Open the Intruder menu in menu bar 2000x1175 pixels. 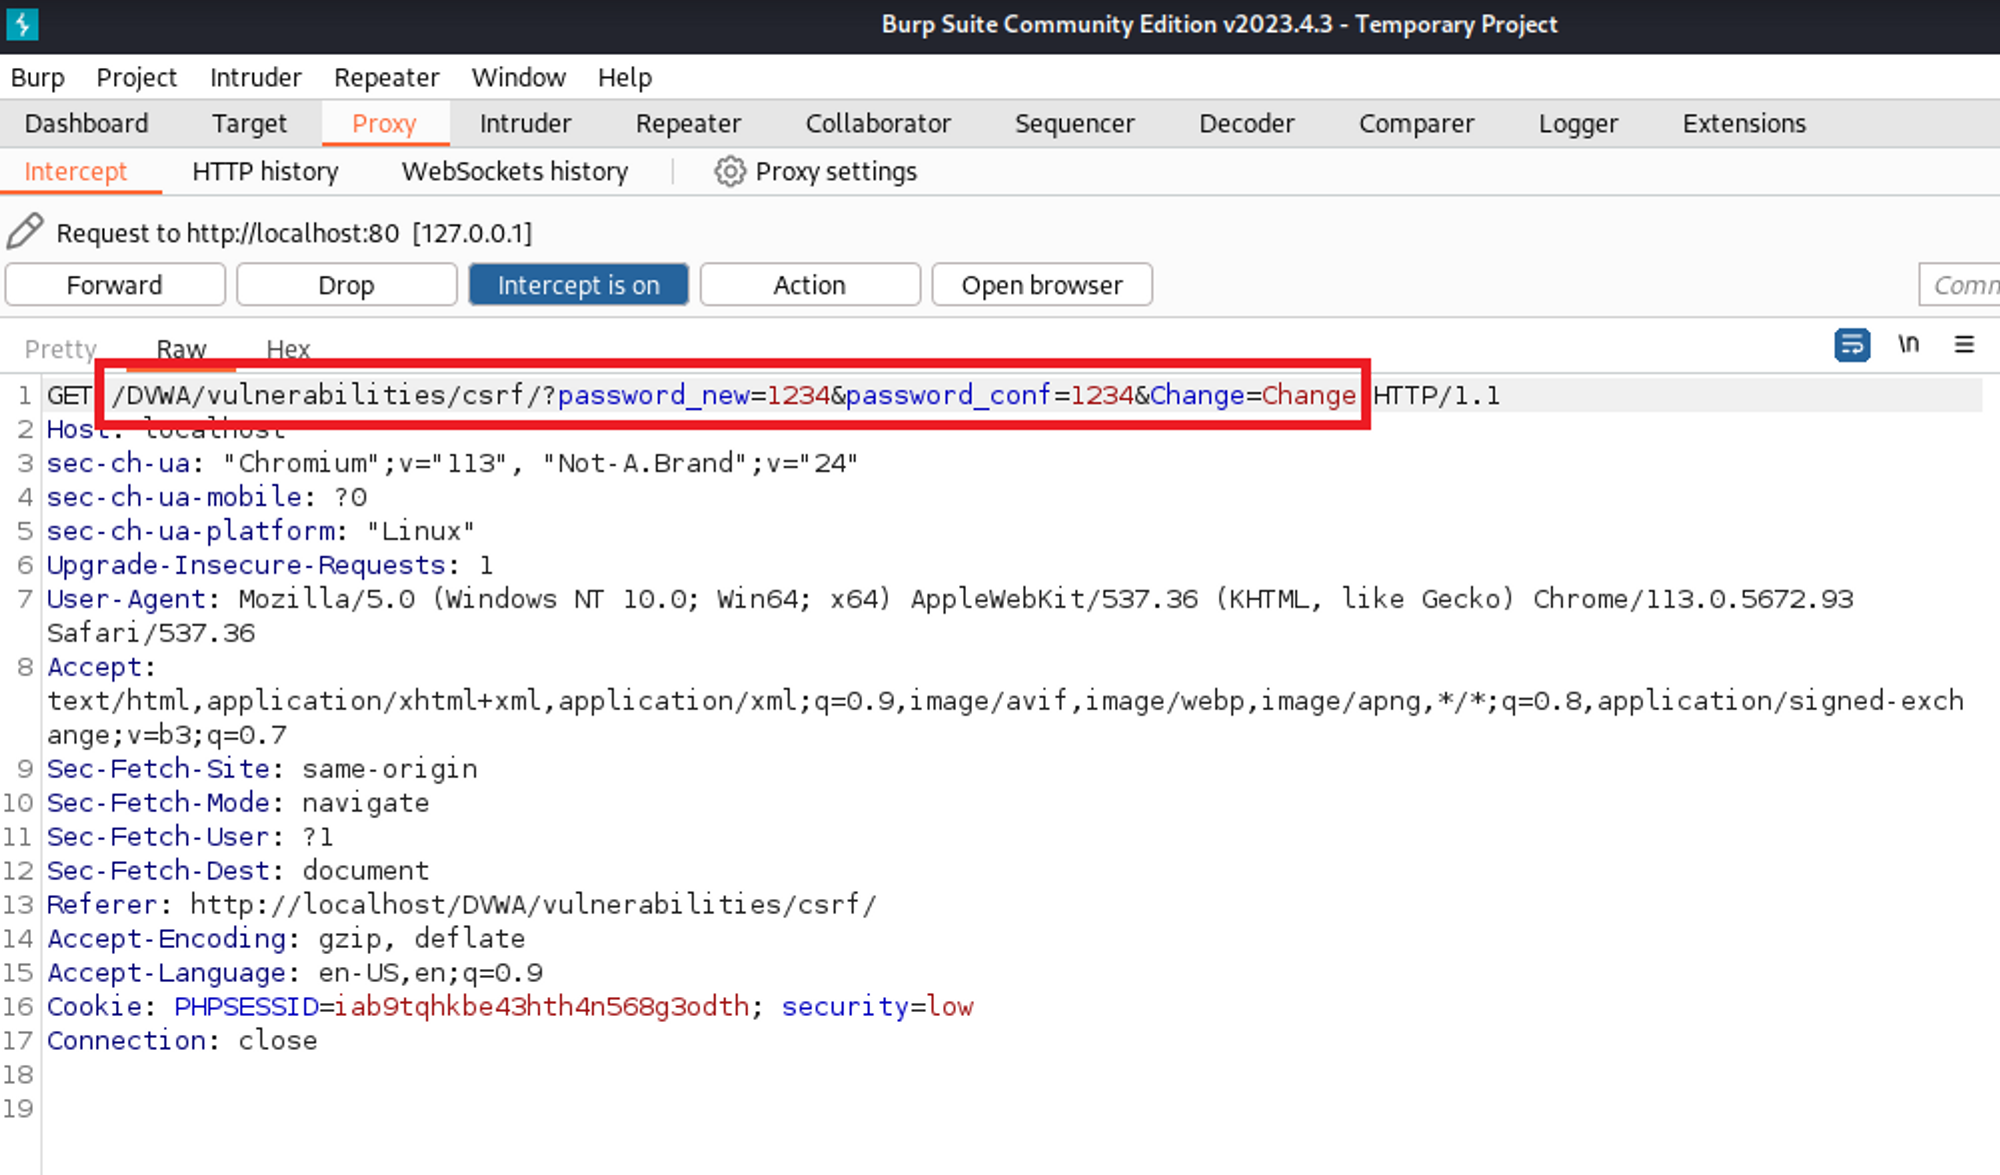pyautogui.click(x=255, y=77)
